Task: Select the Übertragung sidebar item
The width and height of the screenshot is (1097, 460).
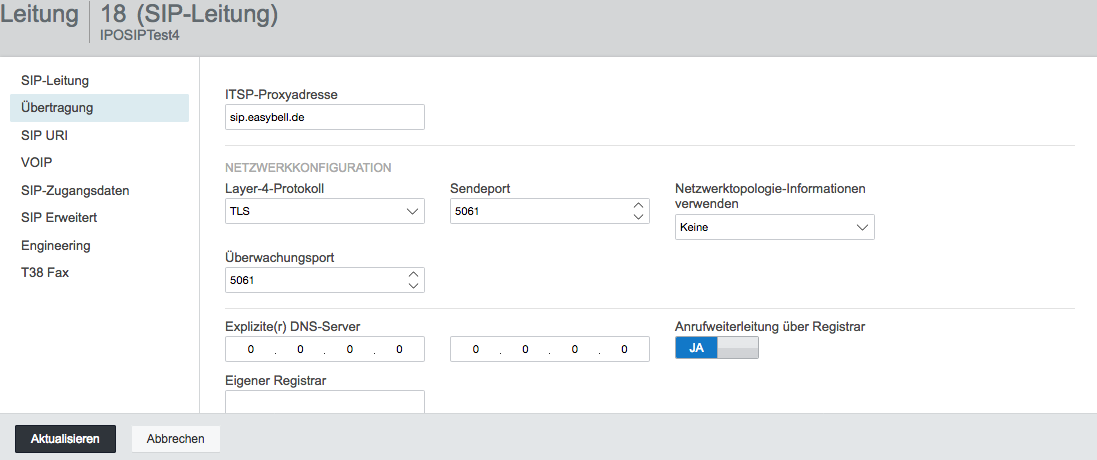Action: [99, 108]
